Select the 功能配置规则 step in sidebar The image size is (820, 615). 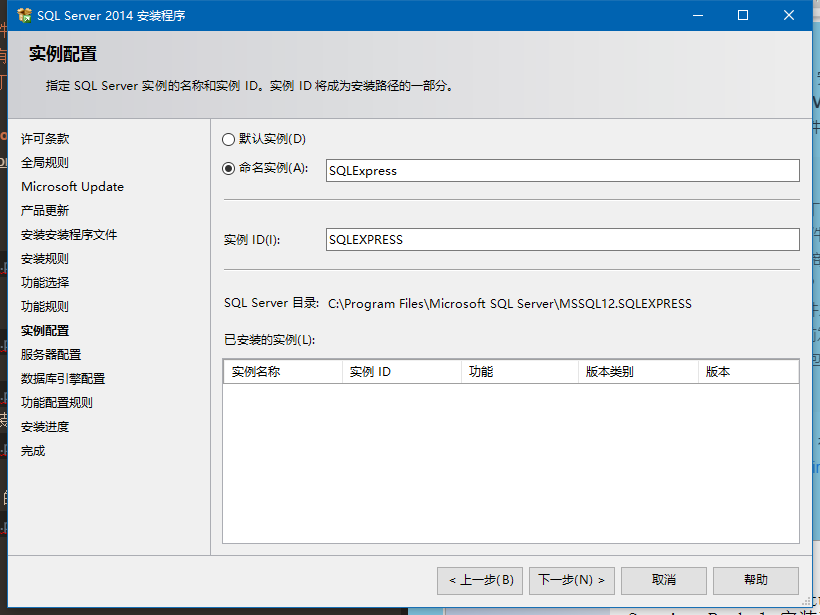(57, 403)
